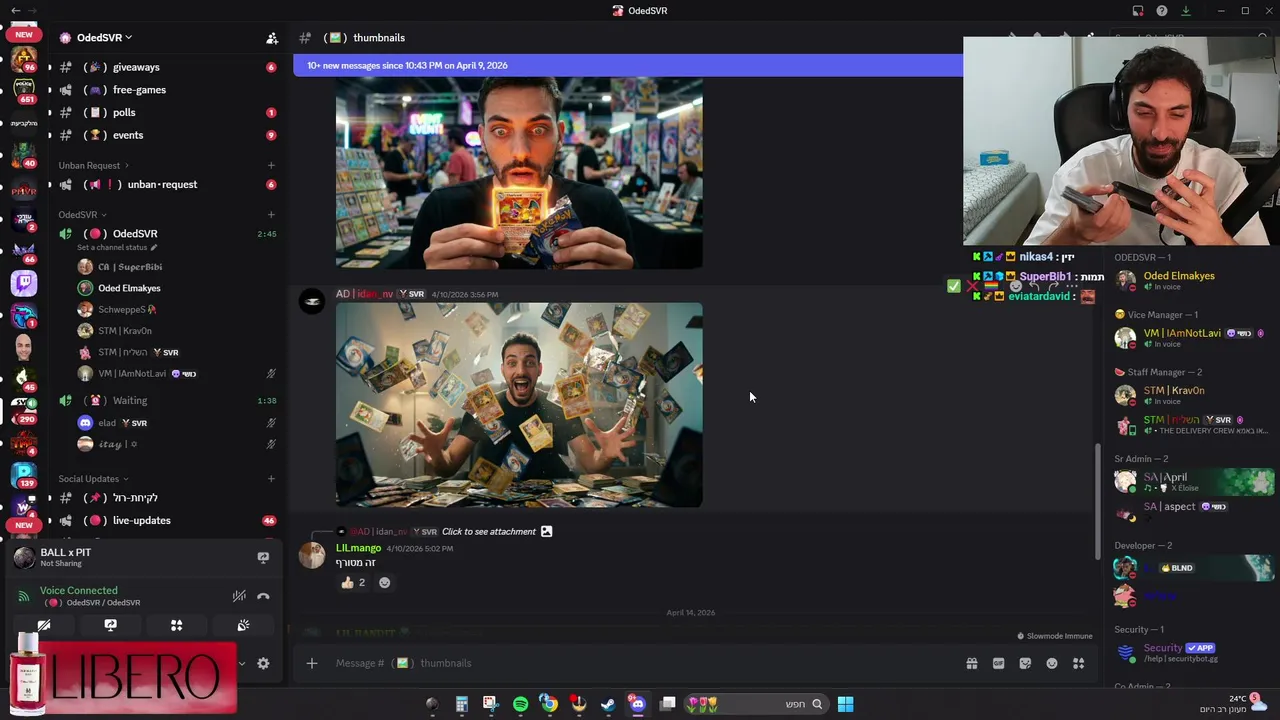Viewport: 1280px width, 720px height.
Task: Toggle the thumbs-up reaction on LiLmango's message
Action: pyautogui.click(x=353, y=583)
